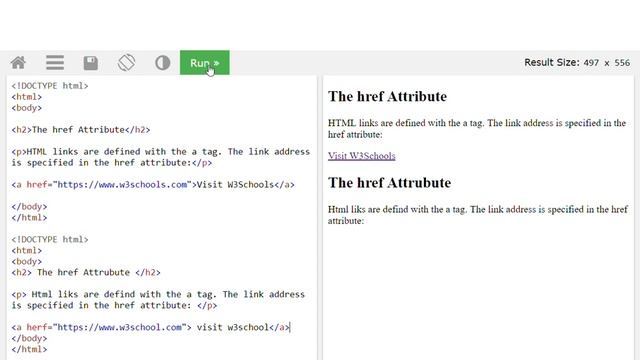640x360 pixels.
Task: Click the last </html> closing tag line
Action: tap(29, 349)
